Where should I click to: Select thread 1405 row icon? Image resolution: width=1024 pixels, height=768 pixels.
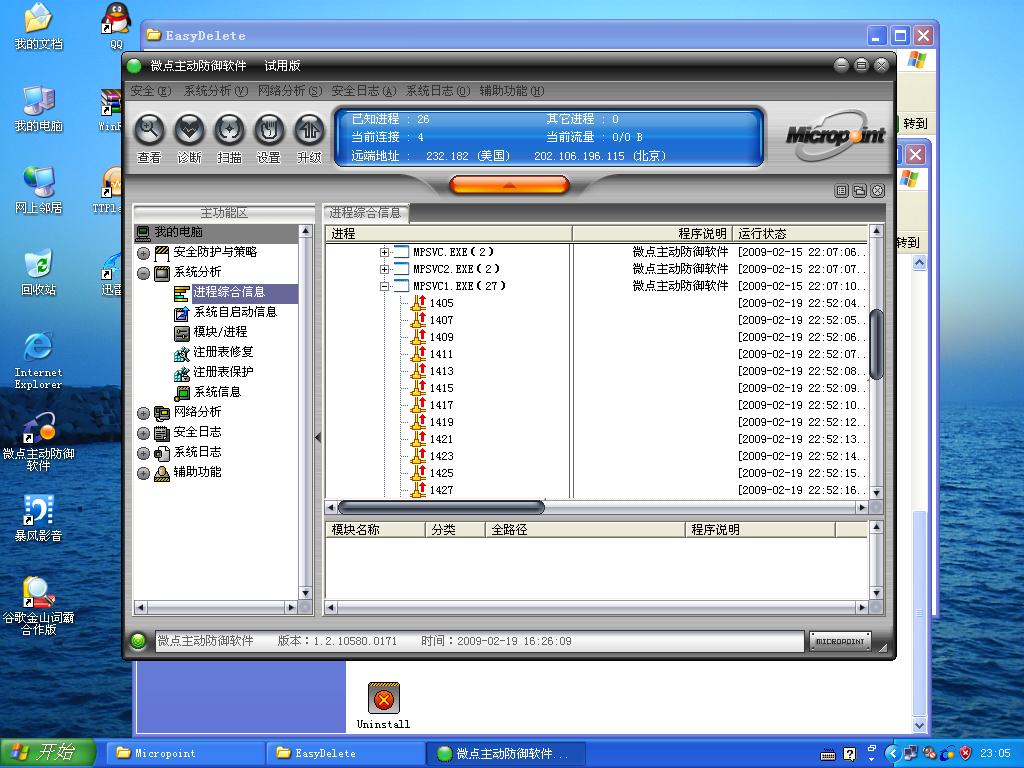[x=419, y=303]
